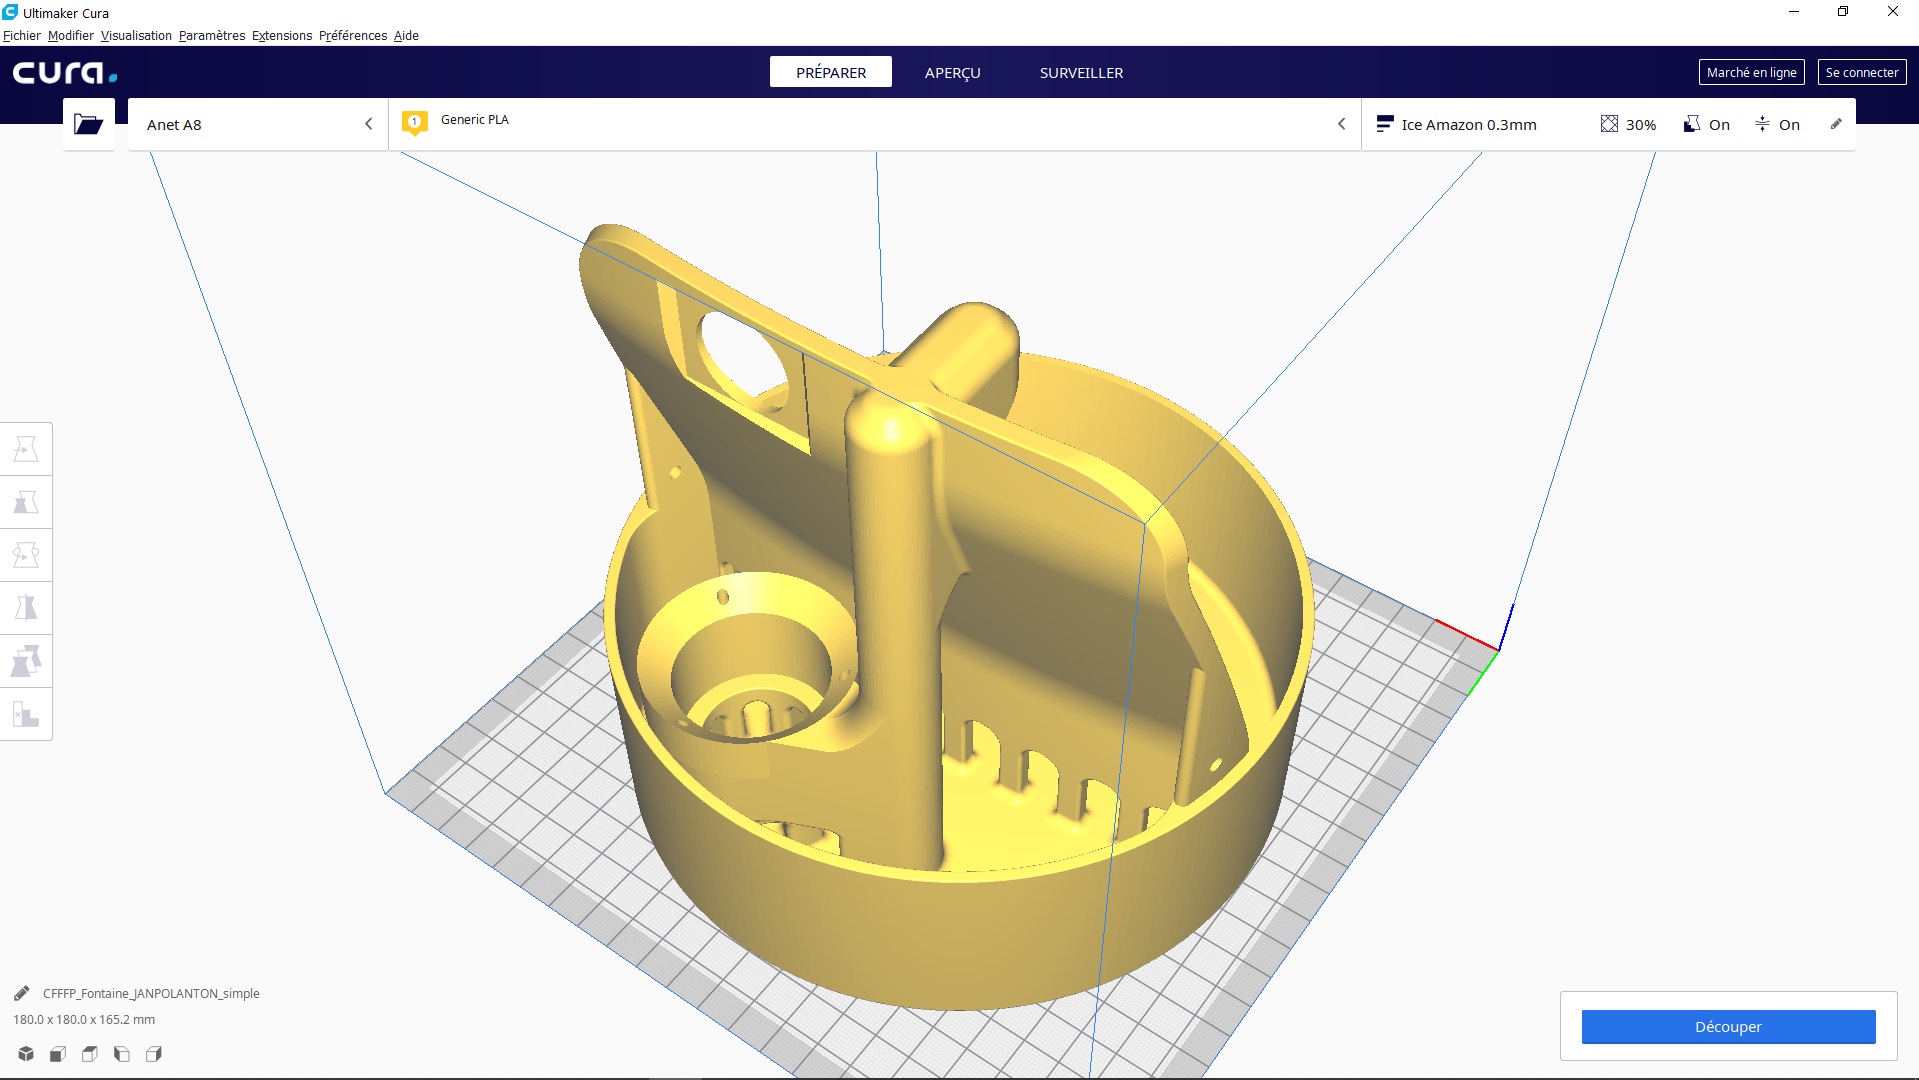Click the Découper slice button
The height and width of the screenshot is (1080, 1919).
(x=1728, y=1027)
